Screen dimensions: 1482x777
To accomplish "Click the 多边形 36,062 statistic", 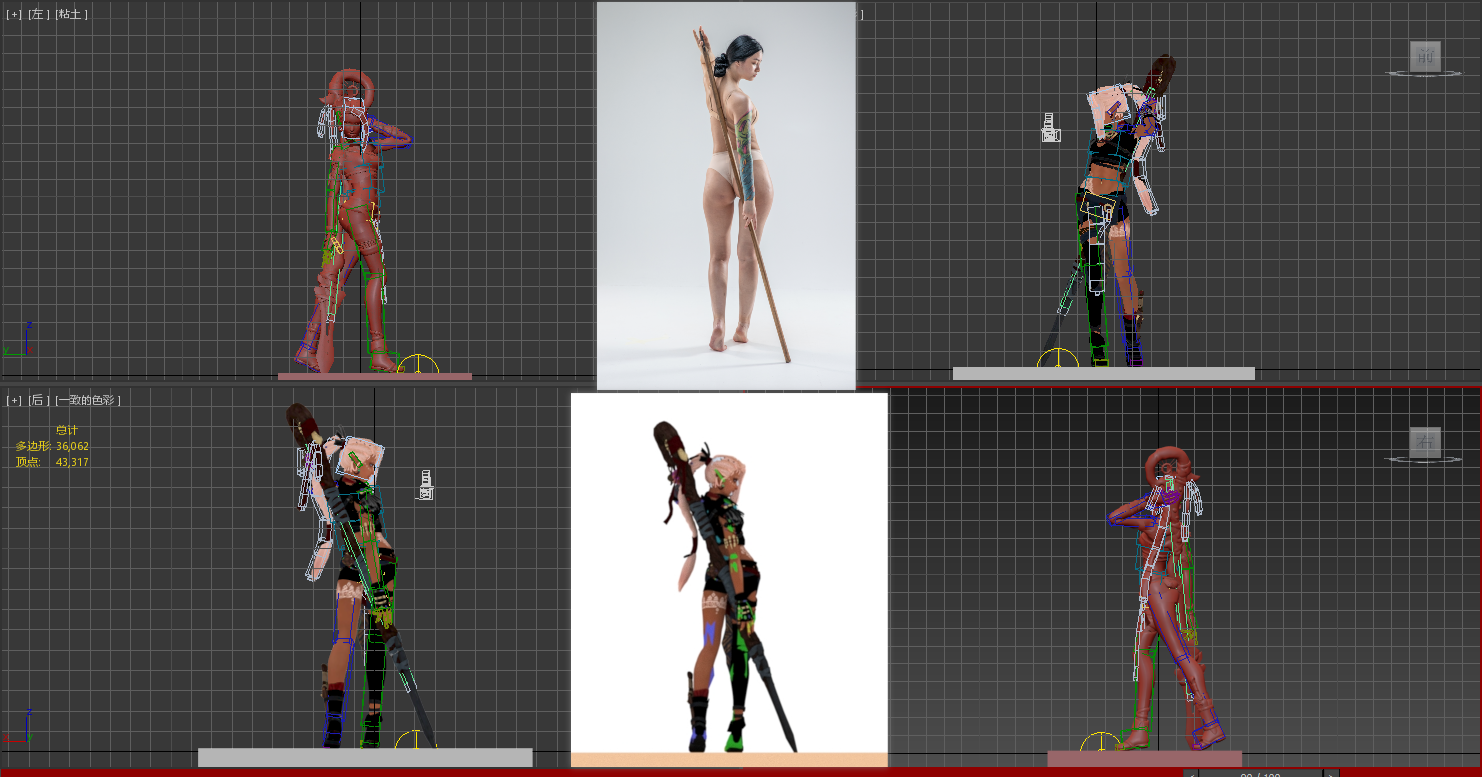I will pos(52,446).
